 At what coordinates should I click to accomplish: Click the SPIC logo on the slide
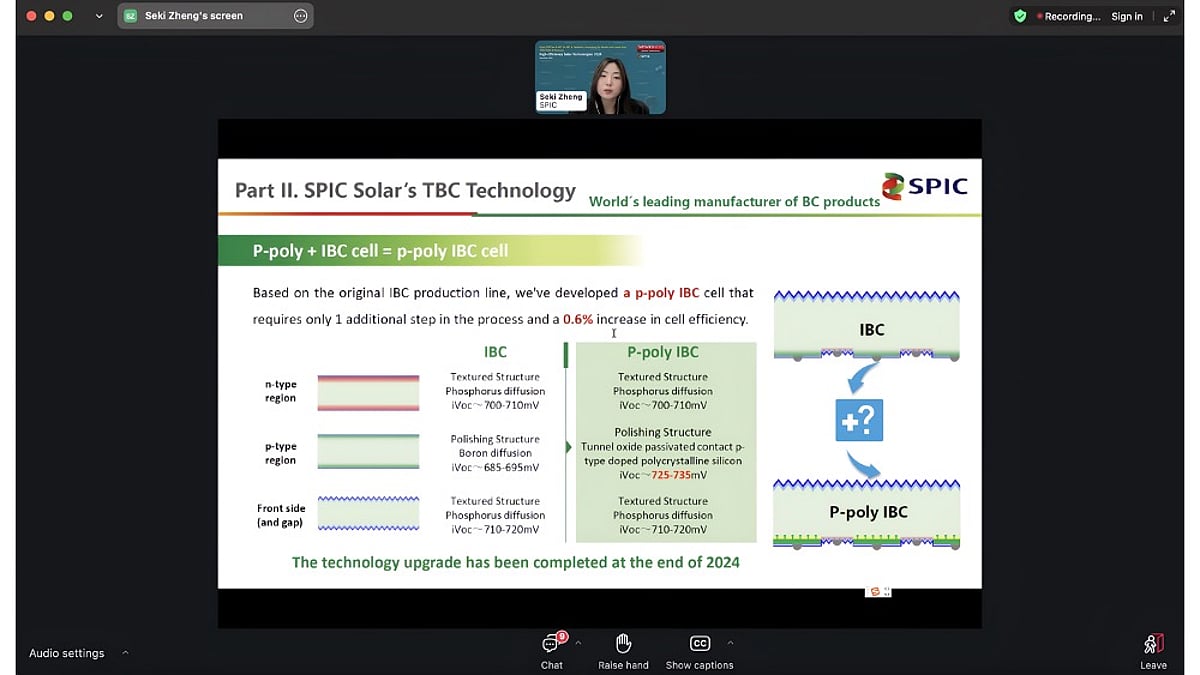[x=925, y=186]
